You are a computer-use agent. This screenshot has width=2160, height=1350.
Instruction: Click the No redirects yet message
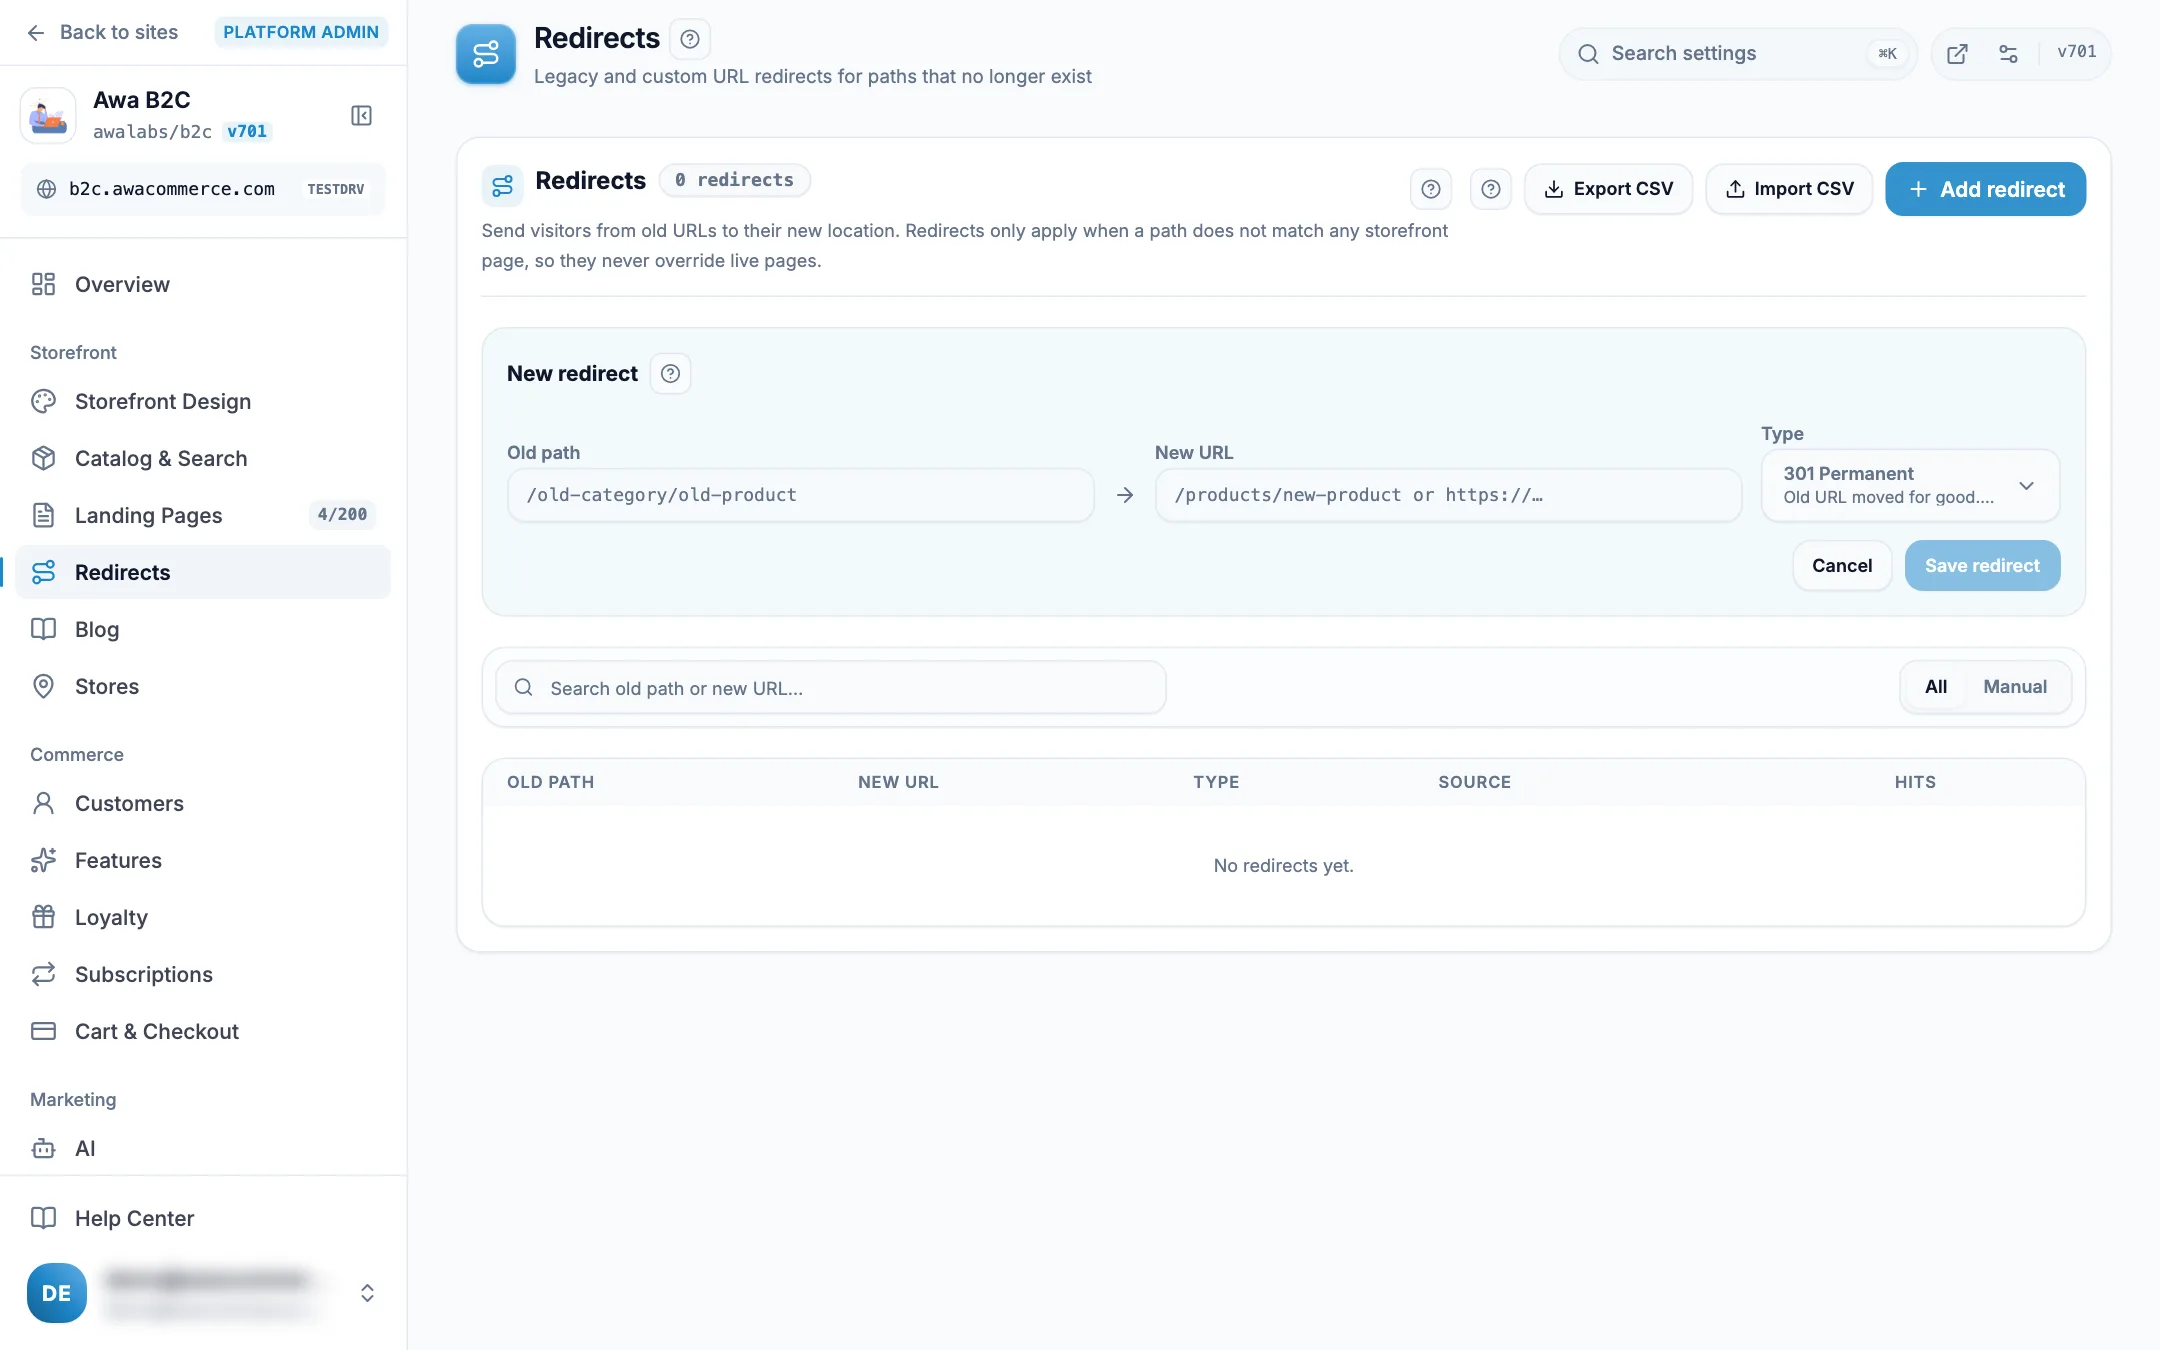(1283, 866)
